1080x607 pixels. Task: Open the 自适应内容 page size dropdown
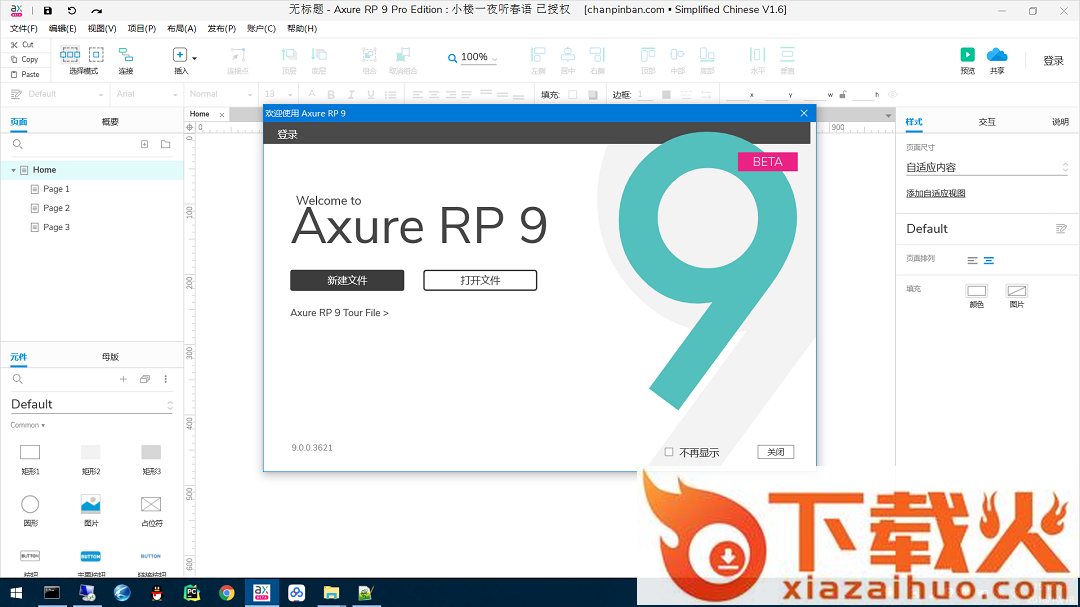pos(987,167)
